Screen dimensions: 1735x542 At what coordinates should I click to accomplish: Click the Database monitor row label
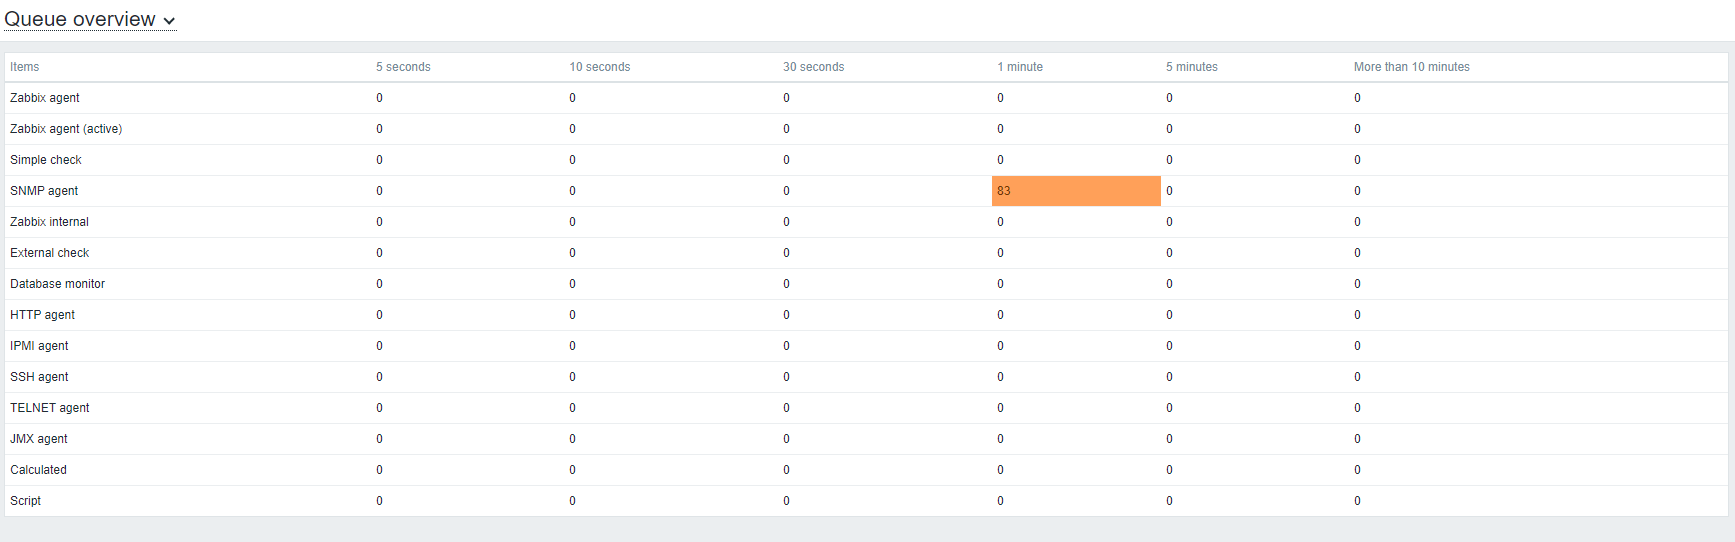(57, 284)
